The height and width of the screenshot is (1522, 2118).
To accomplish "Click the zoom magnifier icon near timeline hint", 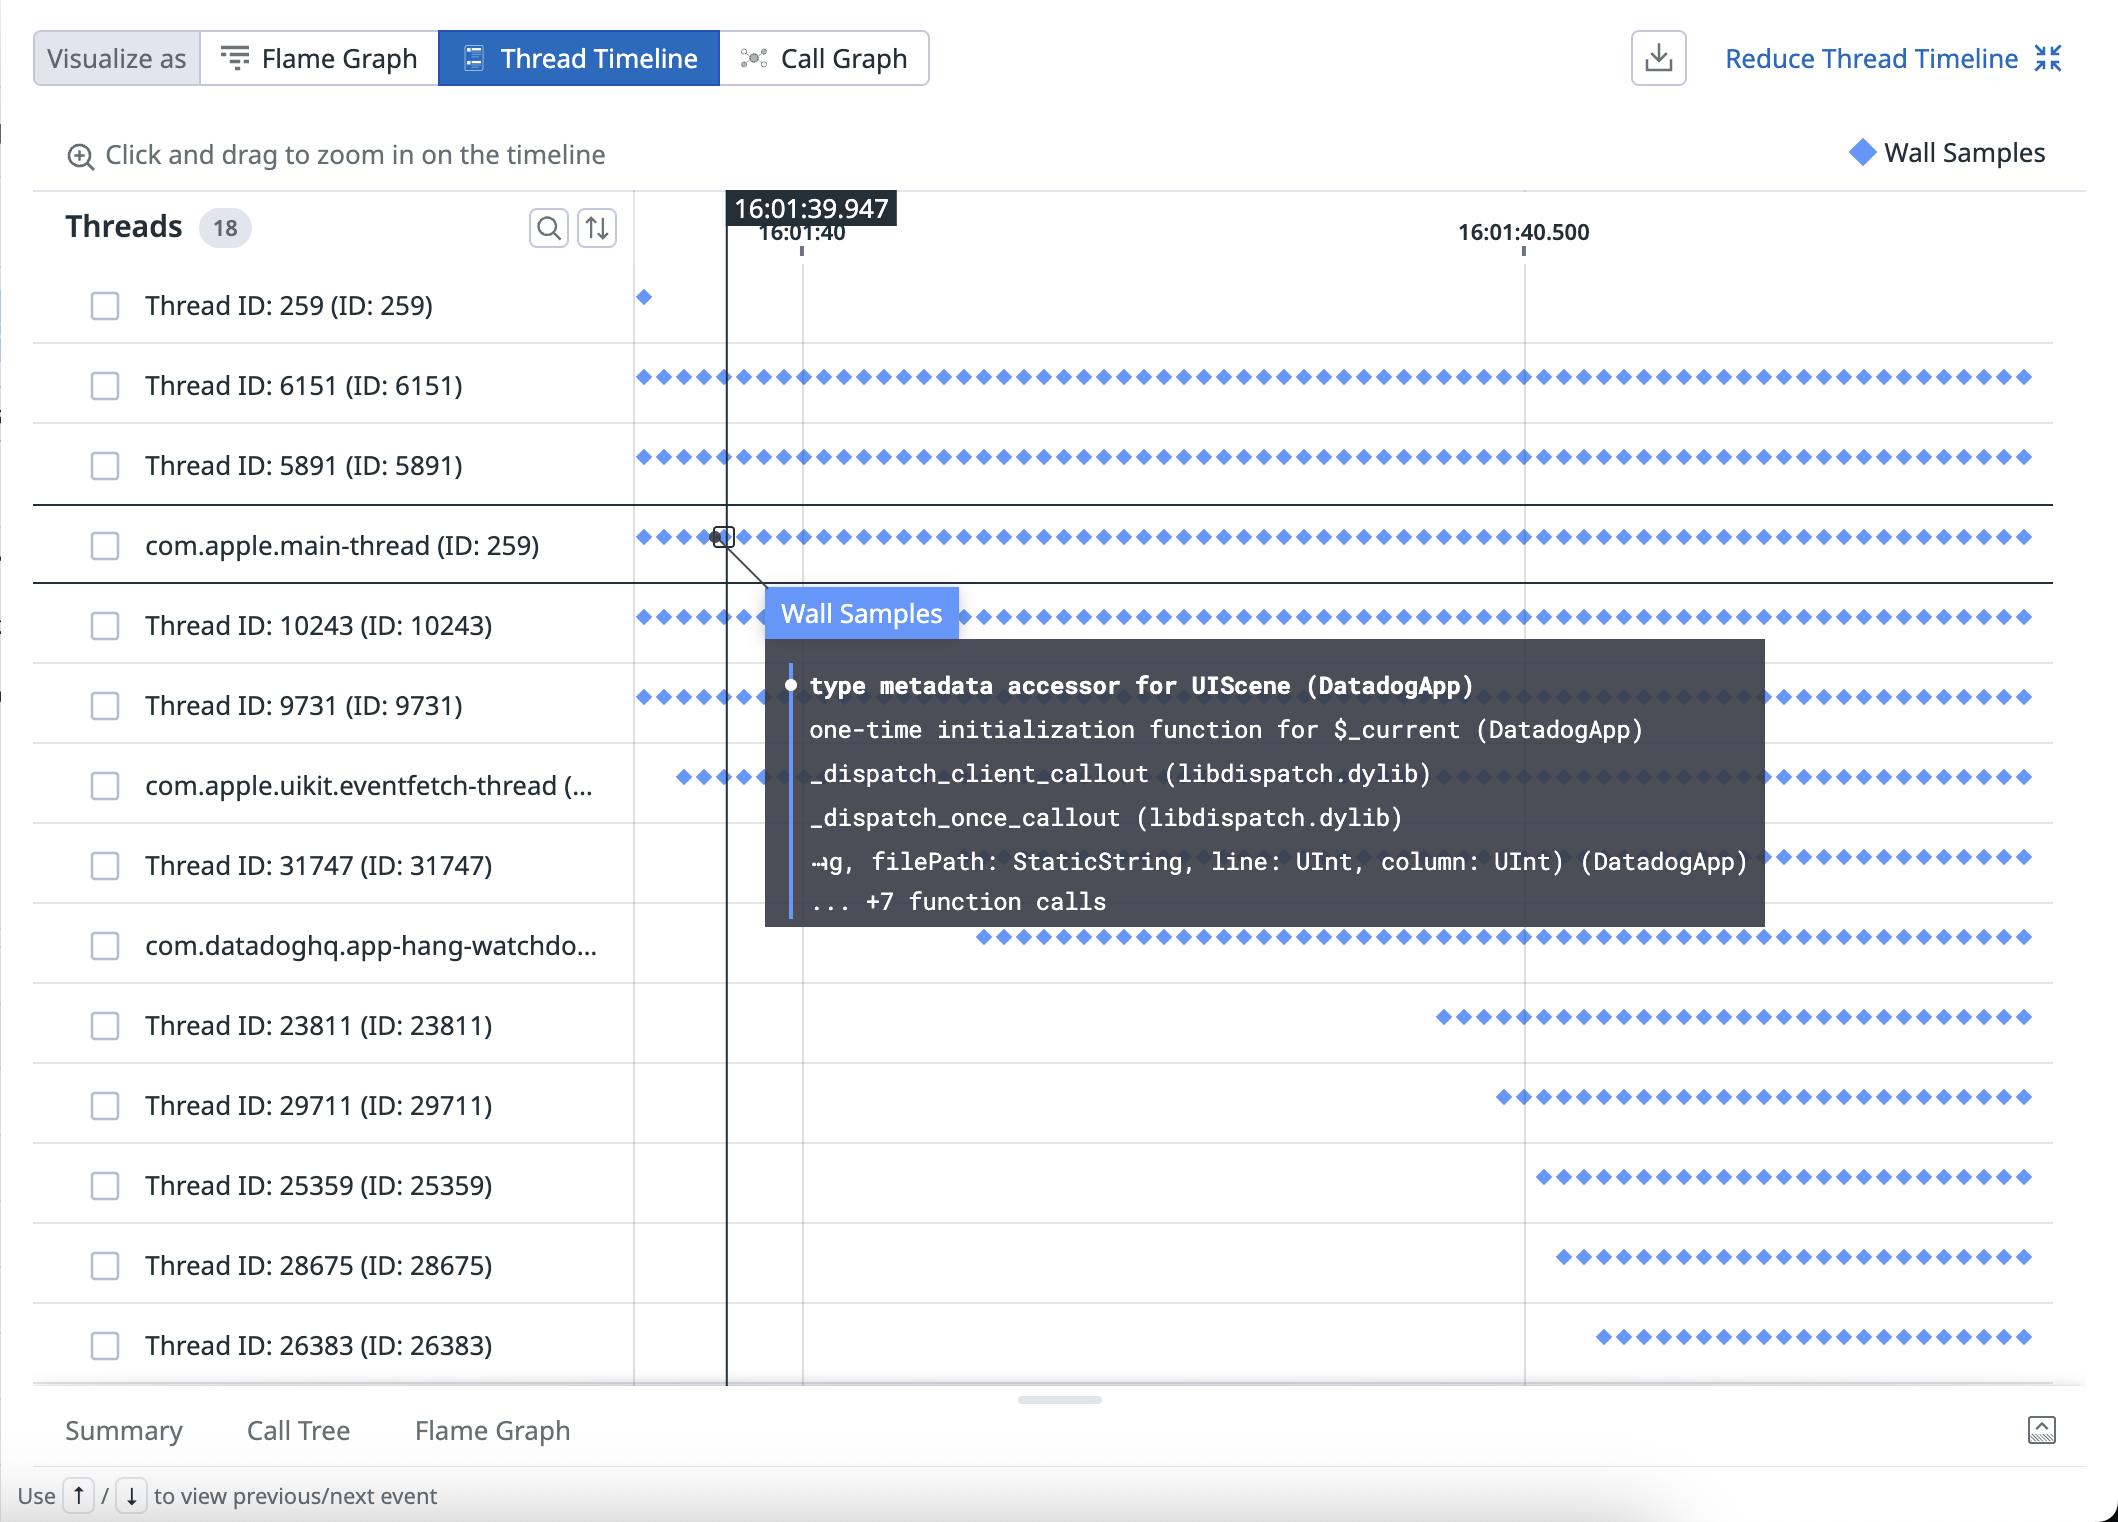I will pyautogui.click(x=80, y=156).
